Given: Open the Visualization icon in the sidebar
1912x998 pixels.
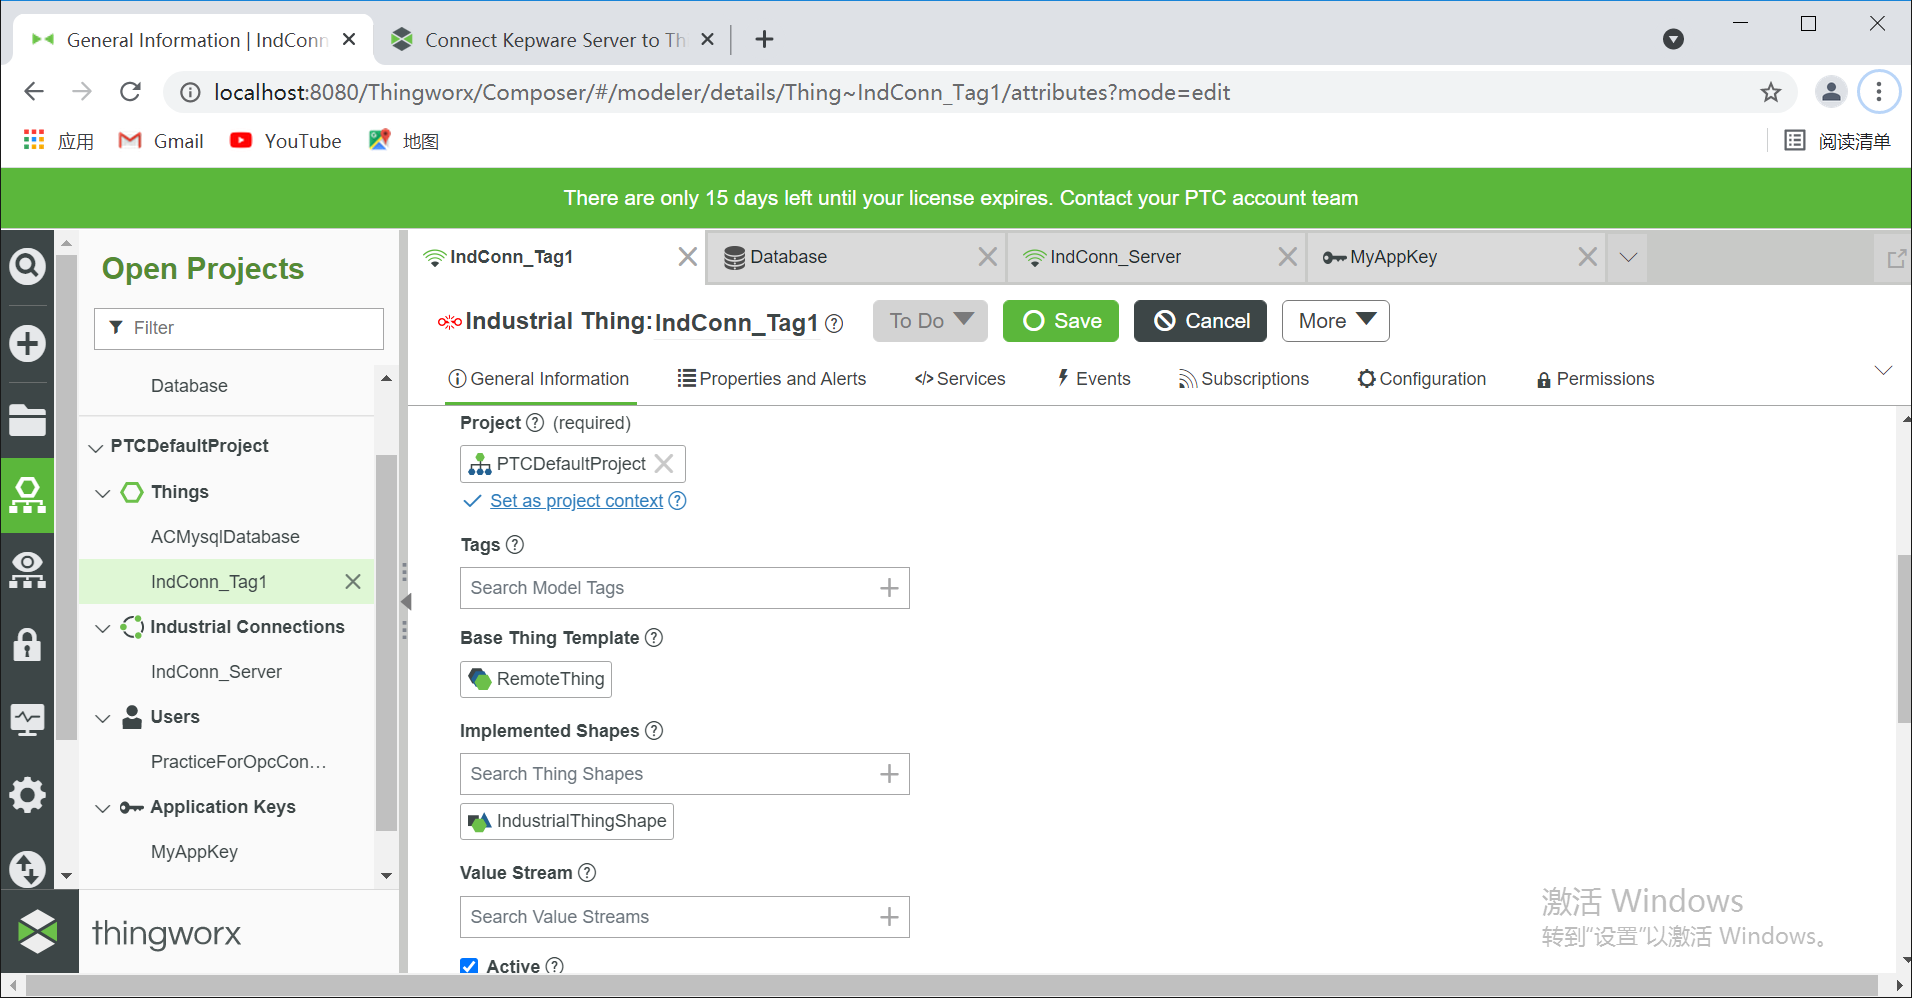Looking at the screenshot, I should click(27, 569).
